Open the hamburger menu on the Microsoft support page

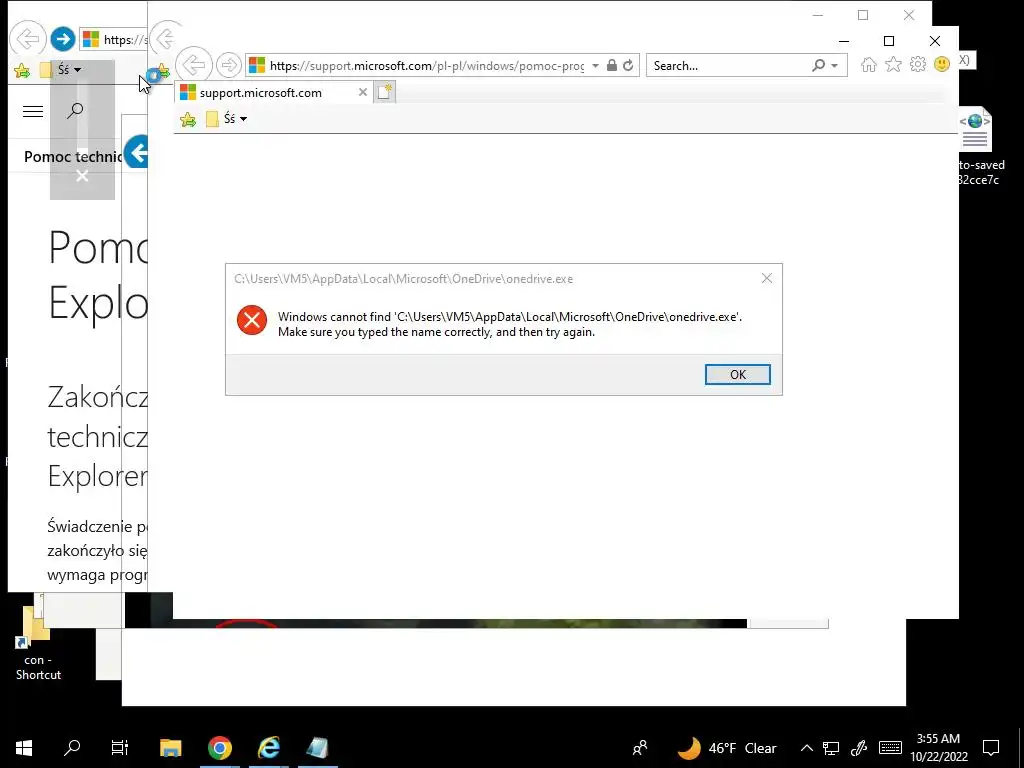(33, 112)
